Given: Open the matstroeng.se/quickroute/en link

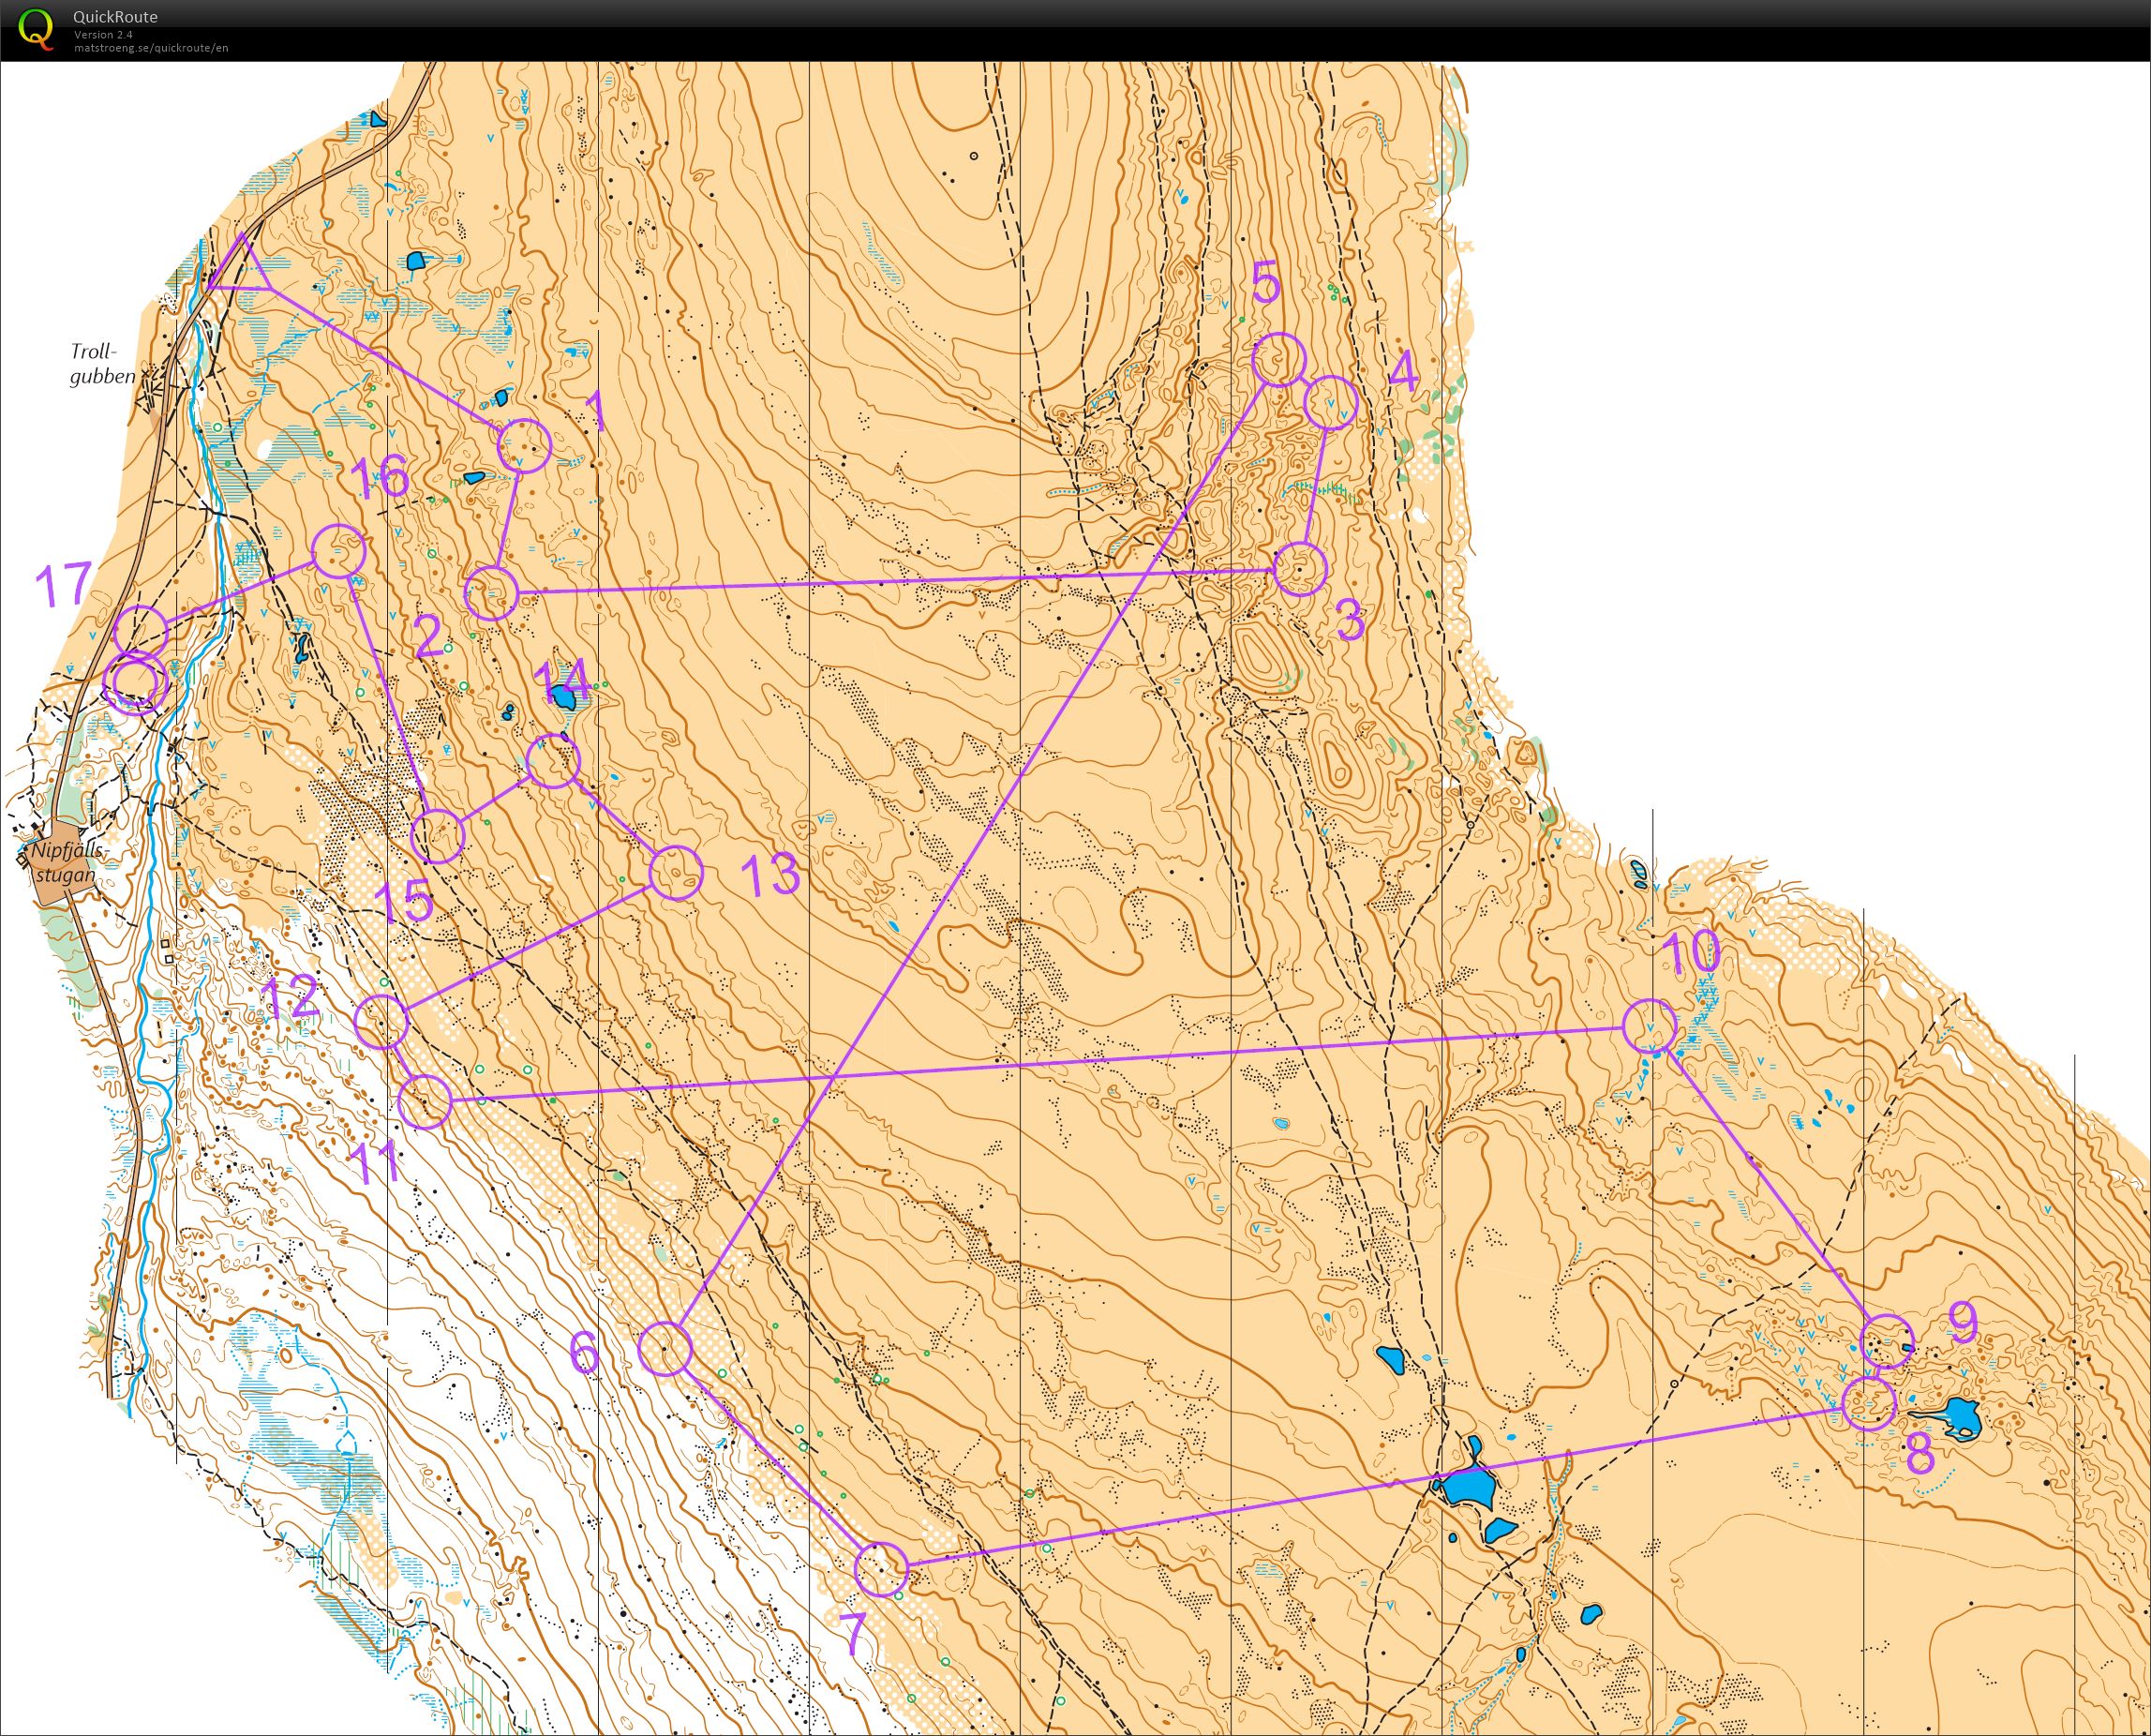Looking at the screenshot, I should [x=150, y=48].
